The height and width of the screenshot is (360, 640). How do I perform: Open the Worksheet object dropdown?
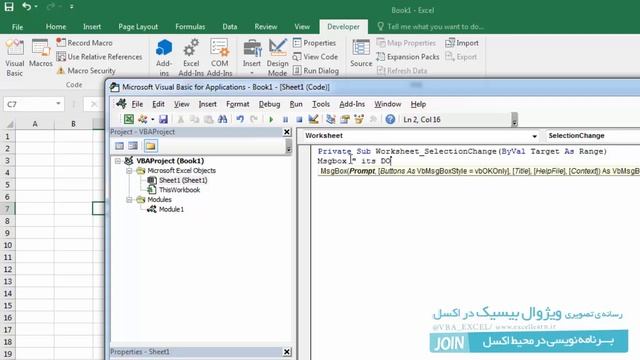(534, 136)
